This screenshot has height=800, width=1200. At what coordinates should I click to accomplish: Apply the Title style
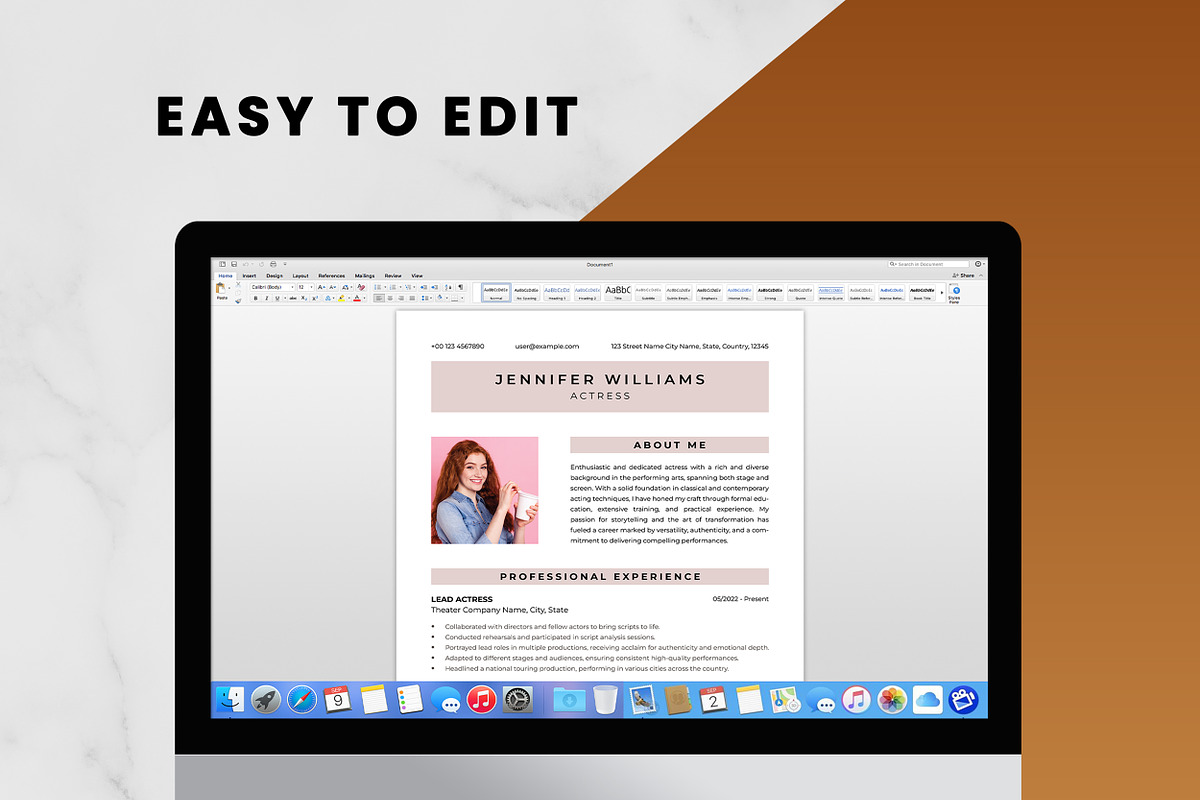click(x=617, y=292)
